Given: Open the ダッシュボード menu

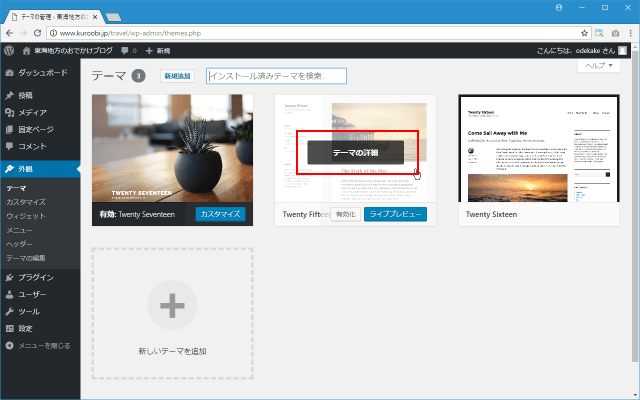Looking at the screenshot, I should [x=40, y=73].
